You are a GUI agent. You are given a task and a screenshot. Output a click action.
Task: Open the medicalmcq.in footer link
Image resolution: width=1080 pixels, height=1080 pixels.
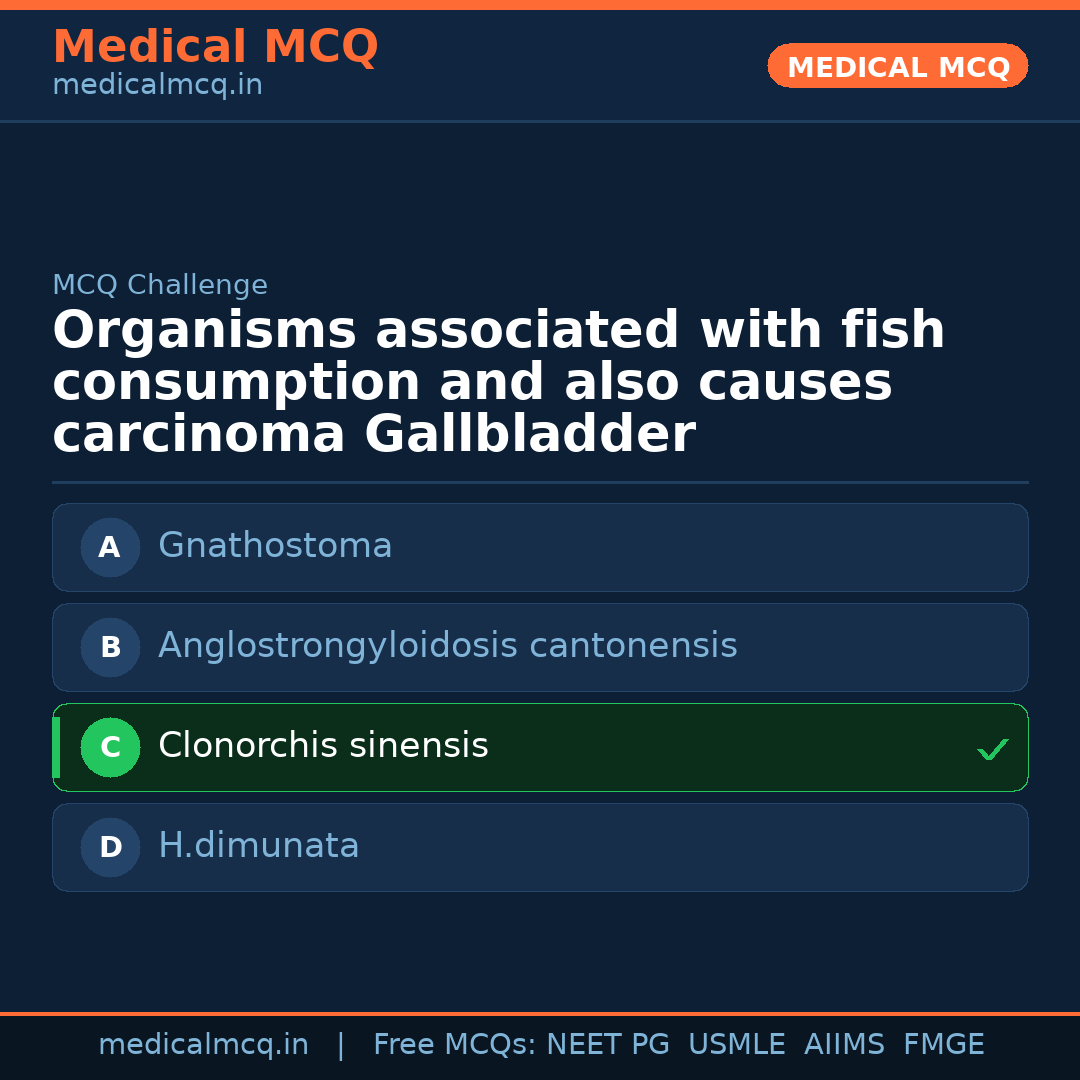click(x=203, y=1045)
